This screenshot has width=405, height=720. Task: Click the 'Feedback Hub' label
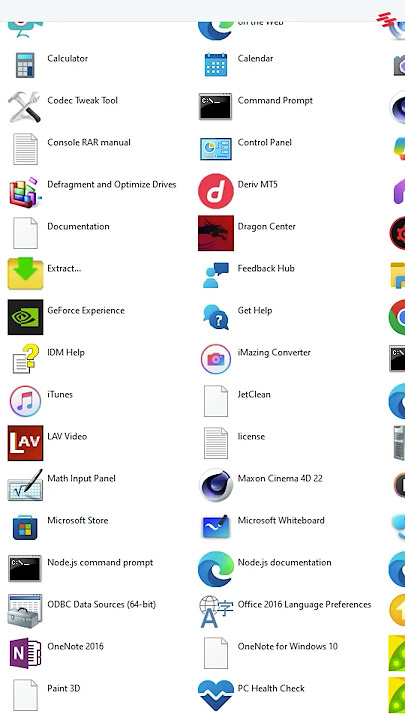click(x=266, y=268)
